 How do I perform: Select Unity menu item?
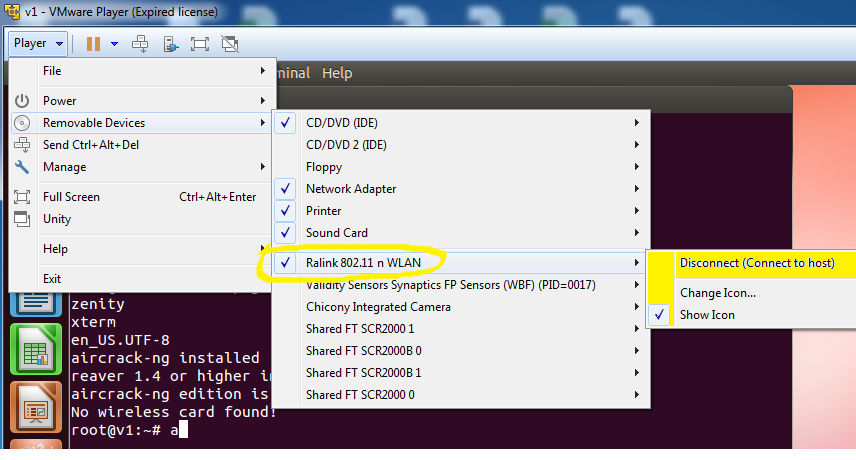click(x=142, y=219)
